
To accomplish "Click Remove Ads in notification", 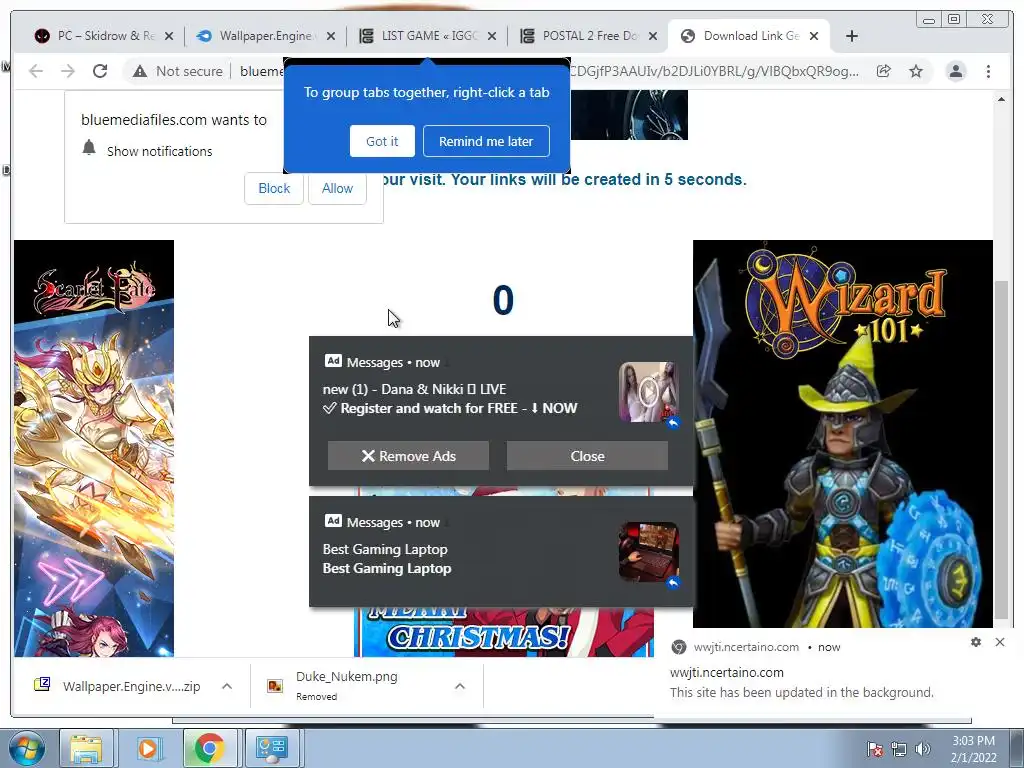I will coord(408,456).
